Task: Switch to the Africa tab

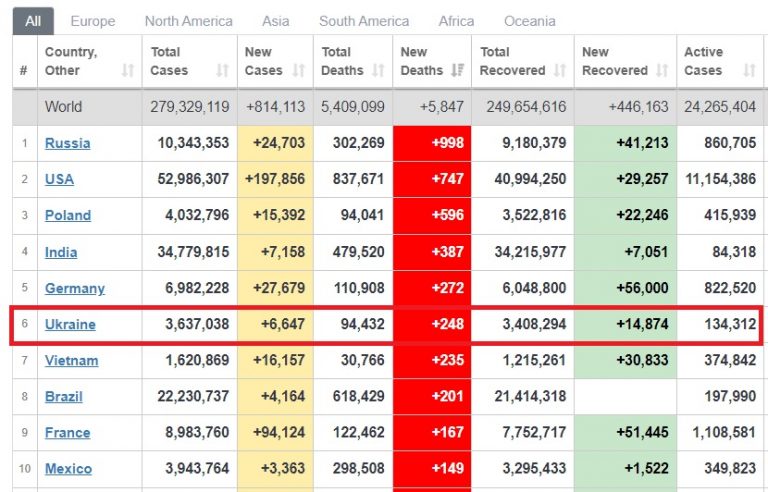Action: [x=456, y=21]
